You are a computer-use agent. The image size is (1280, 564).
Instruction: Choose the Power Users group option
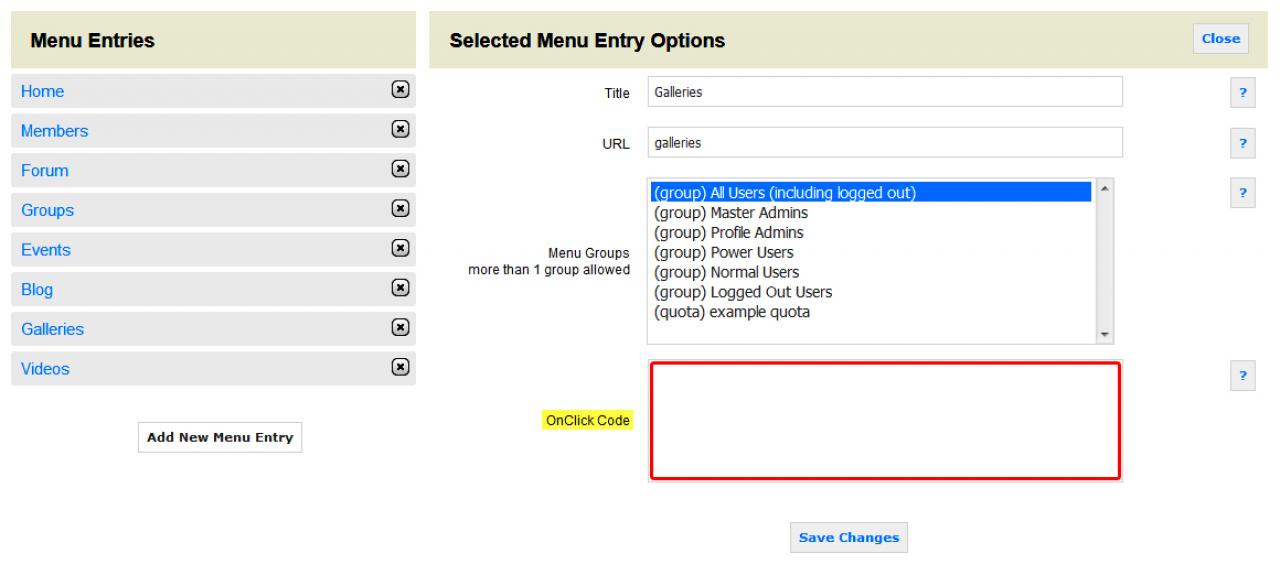point(723,253)
